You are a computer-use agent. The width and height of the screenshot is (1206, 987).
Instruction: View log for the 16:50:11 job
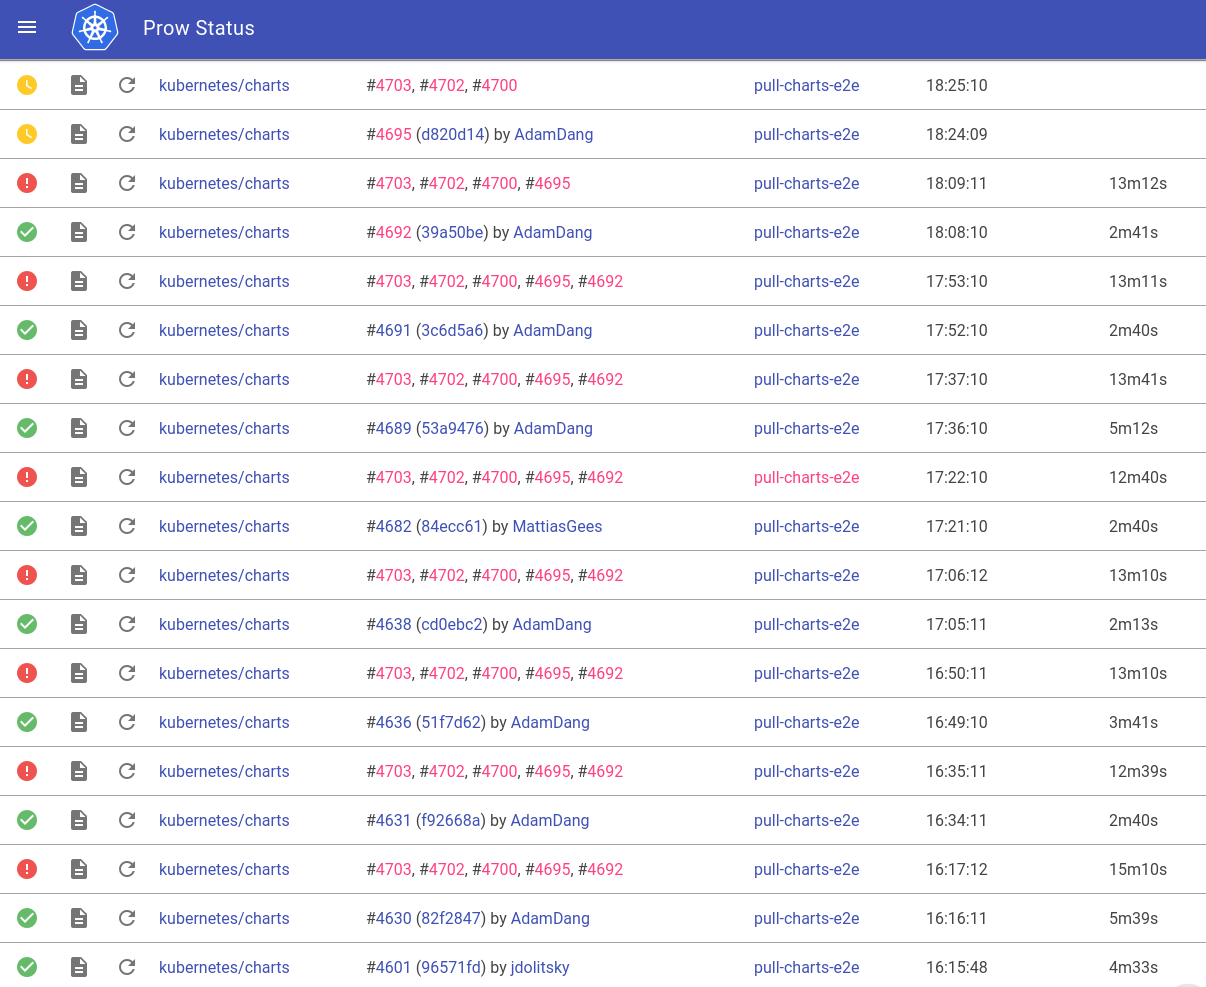click(79, 673)
